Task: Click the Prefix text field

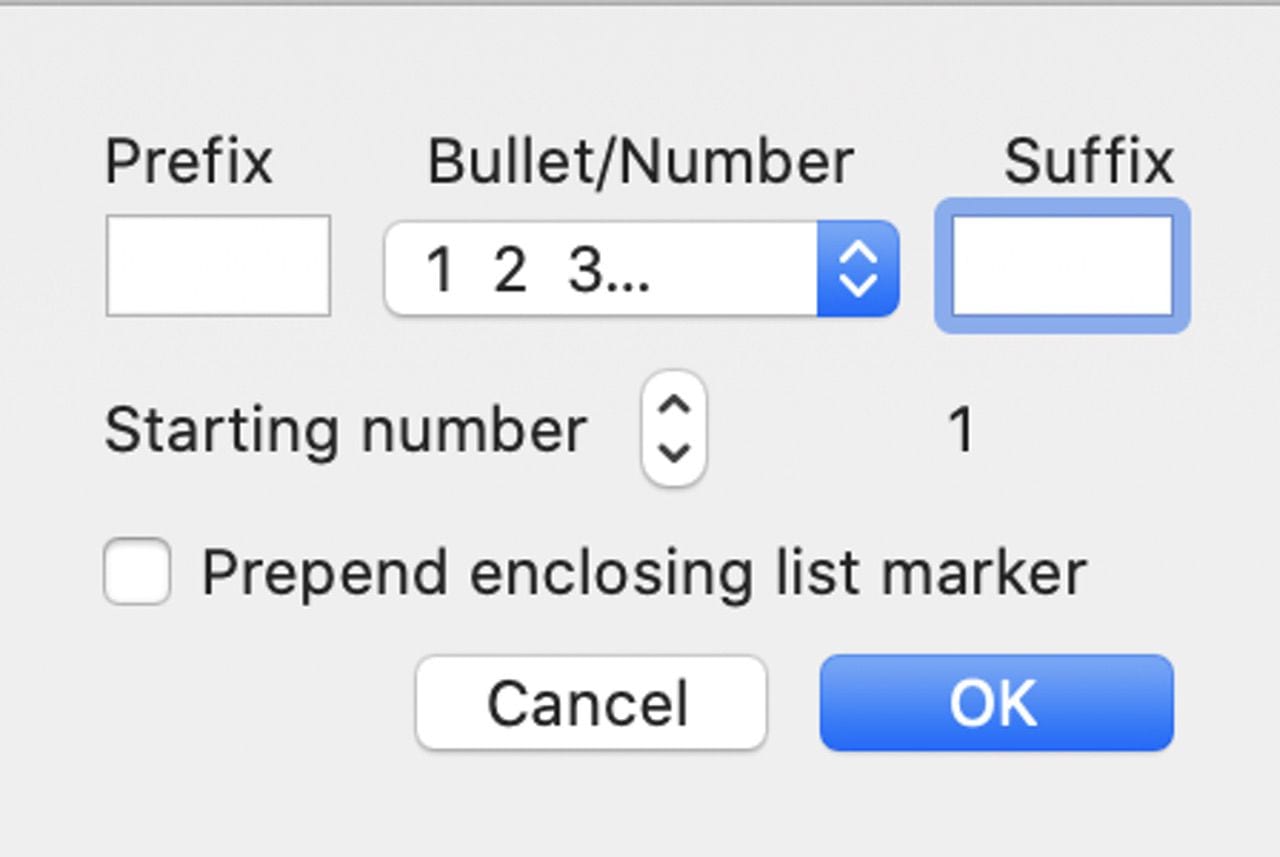Action: [218, 266]
